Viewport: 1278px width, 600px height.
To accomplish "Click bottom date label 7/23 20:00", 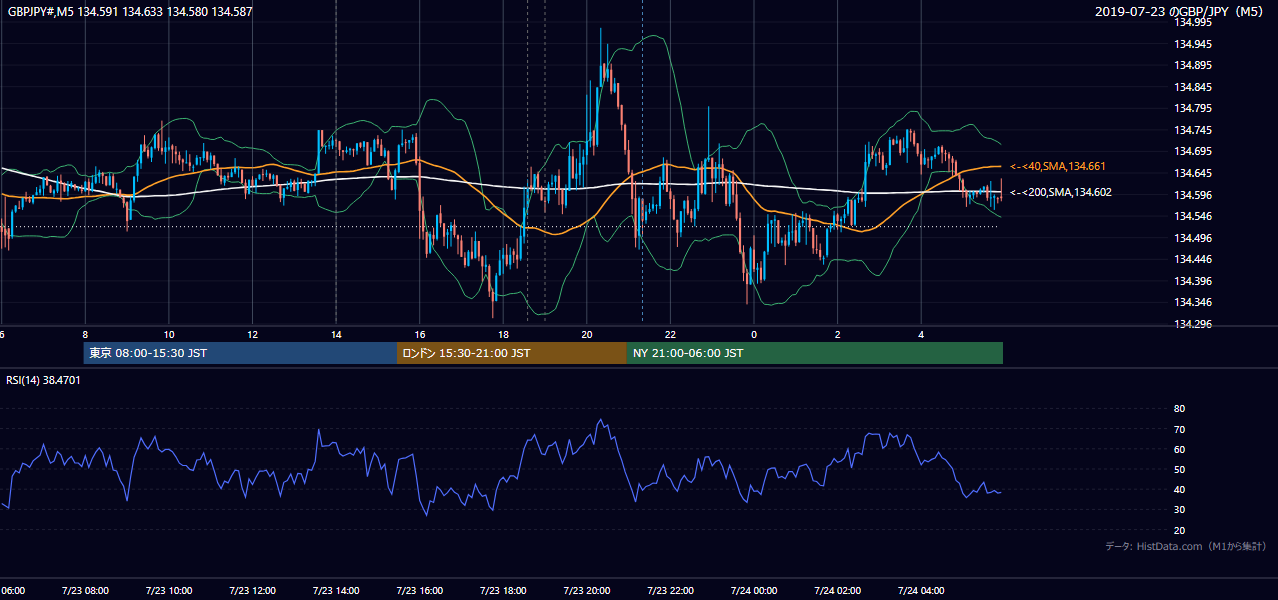I will tap(587, 591).
